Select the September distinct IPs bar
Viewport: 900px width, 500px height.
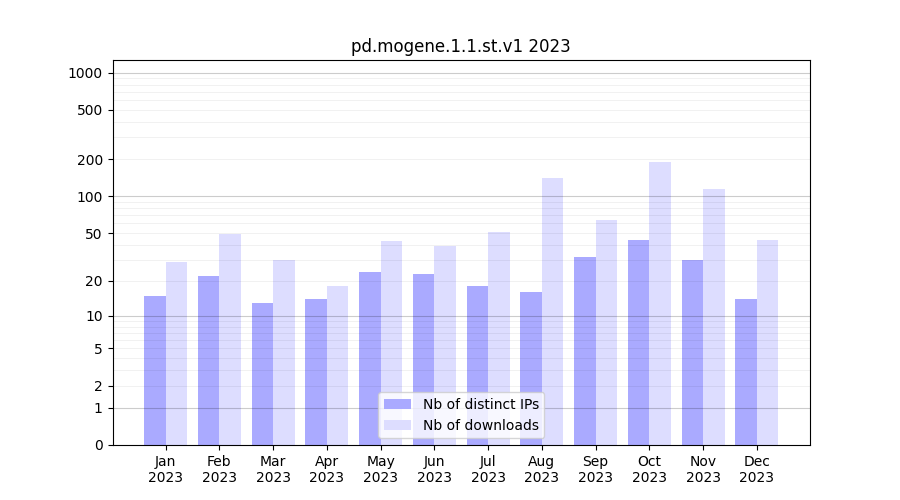pyautogui.click(x=585, y=350)
